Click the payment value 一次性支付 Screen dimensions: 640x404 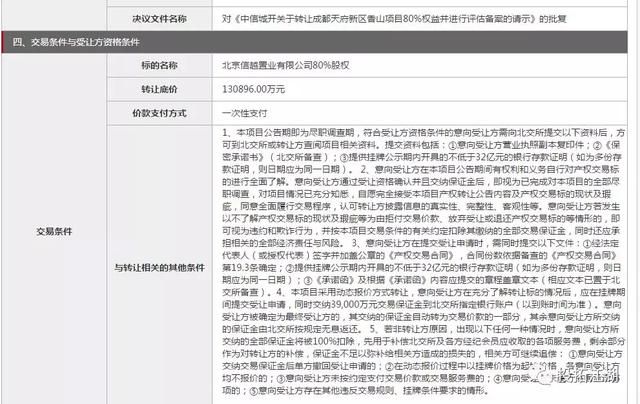(x=244, y=113)
